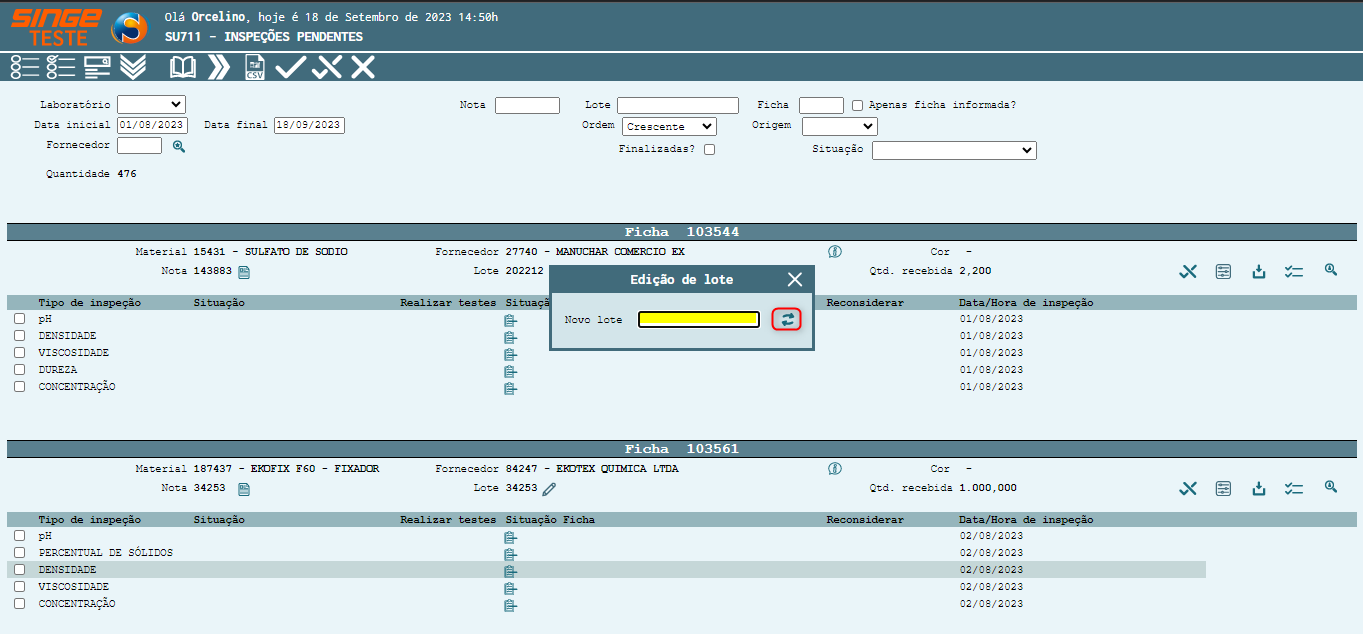Close the Edição de lote dialog
Screen dimensions: 1363x634
coord(794,280)
